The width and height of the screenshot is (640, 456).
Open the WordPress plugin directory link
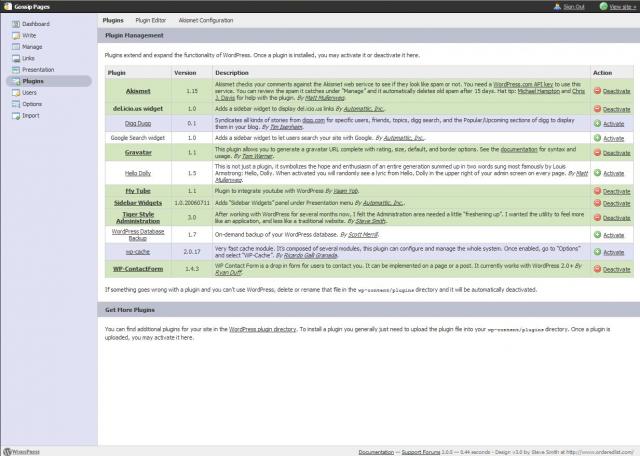[262, 329]
